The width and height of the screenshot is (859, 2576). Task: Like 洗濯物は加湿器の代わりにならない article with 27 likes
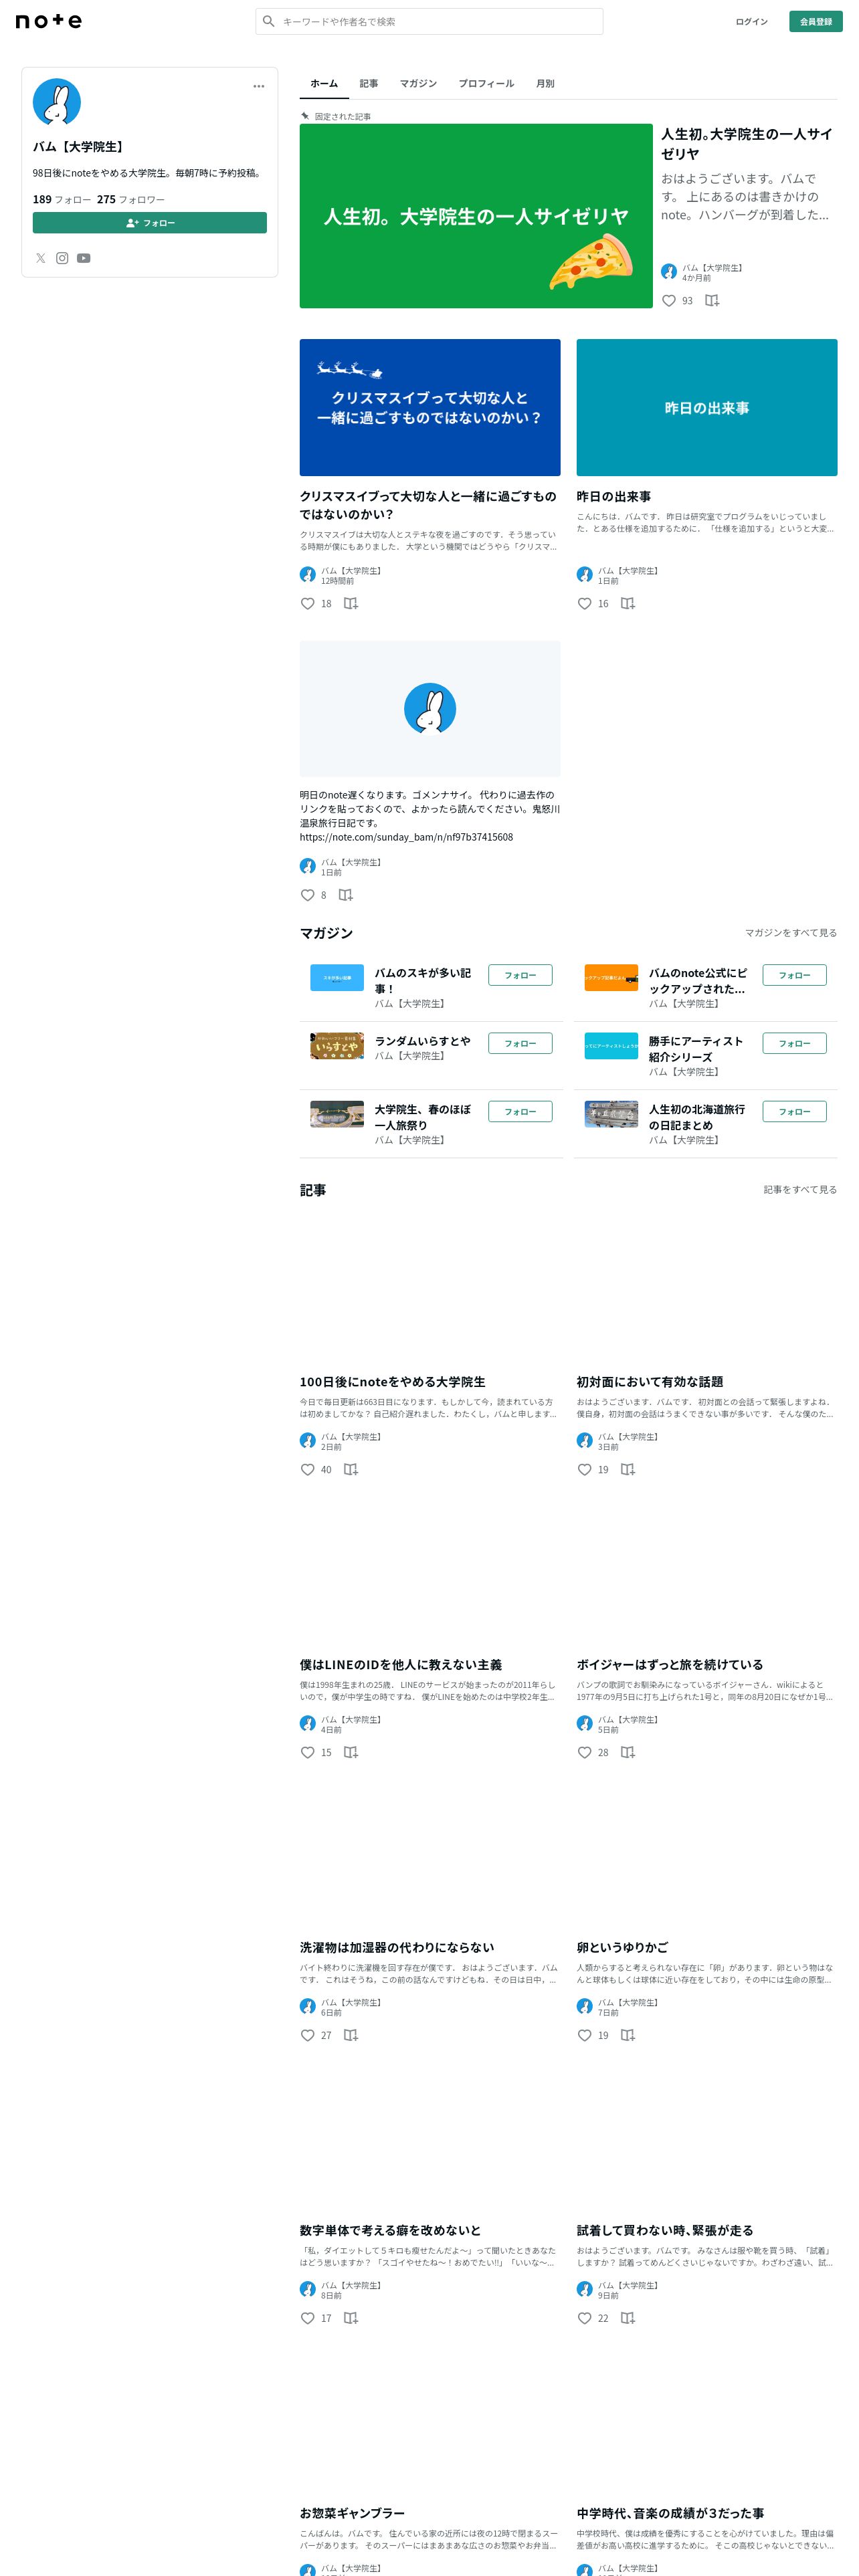click(308, 2035)
